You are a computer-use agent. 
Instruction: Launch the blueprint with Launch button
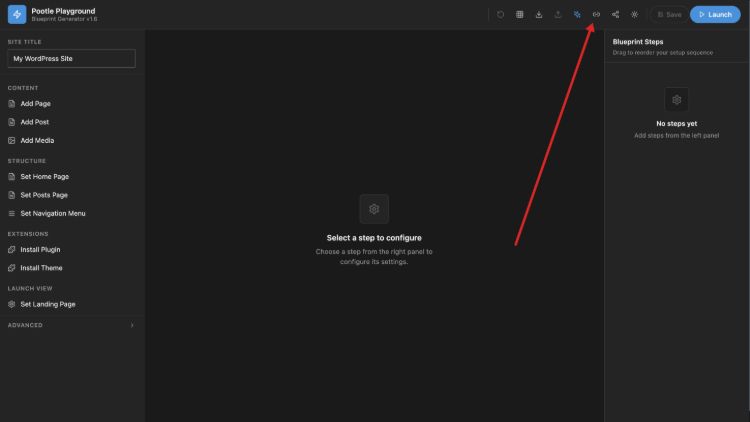(715, 14)
